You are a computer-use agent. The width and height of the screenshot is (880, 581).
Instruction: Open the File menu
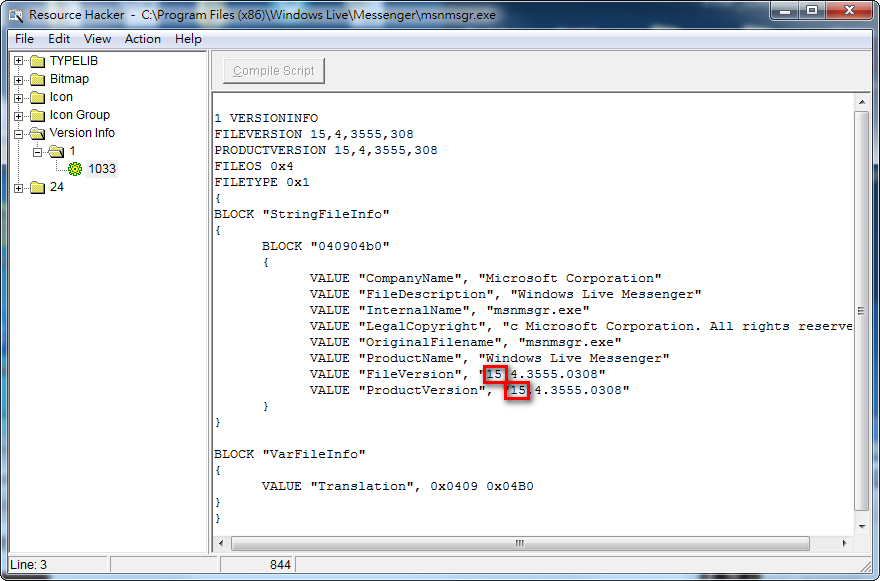tap(24, 39)
